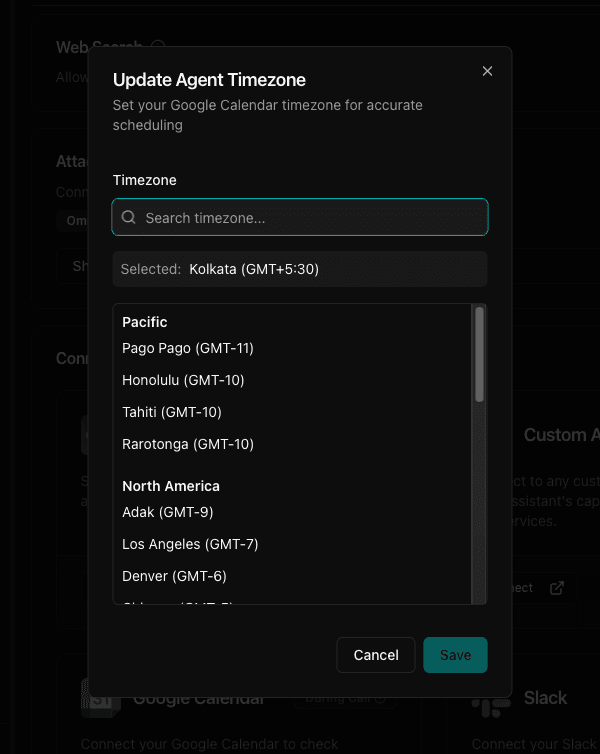600x754 pixels.
Task: Click the North America region header
Action: tap(171, 486)
